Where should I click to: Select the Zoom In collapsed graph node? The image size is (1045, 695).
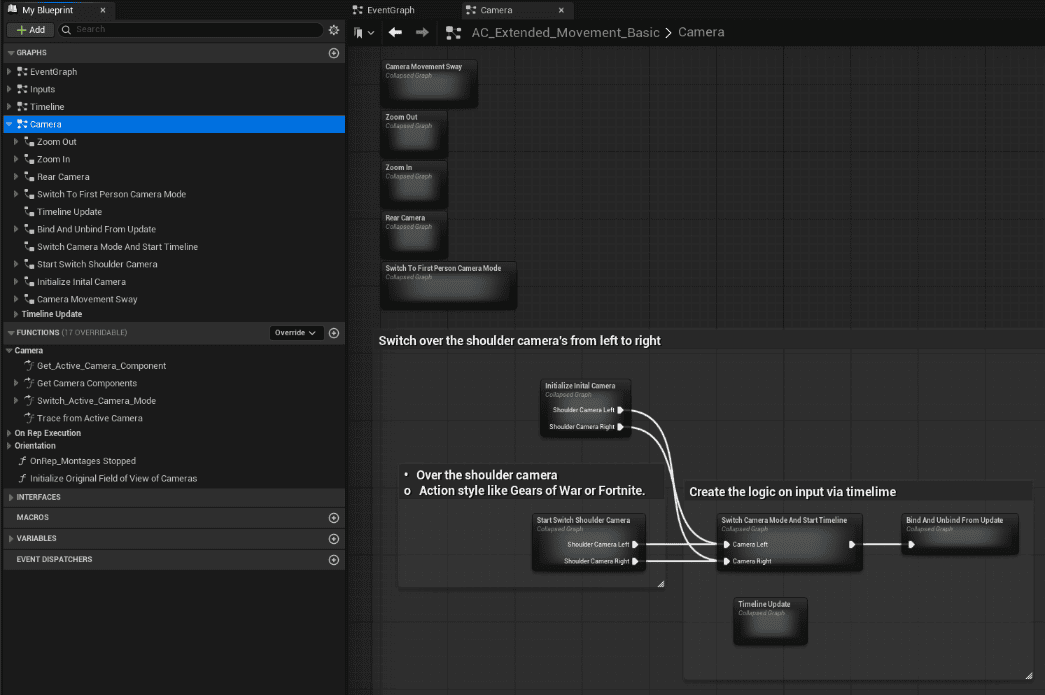pos(414,185)
